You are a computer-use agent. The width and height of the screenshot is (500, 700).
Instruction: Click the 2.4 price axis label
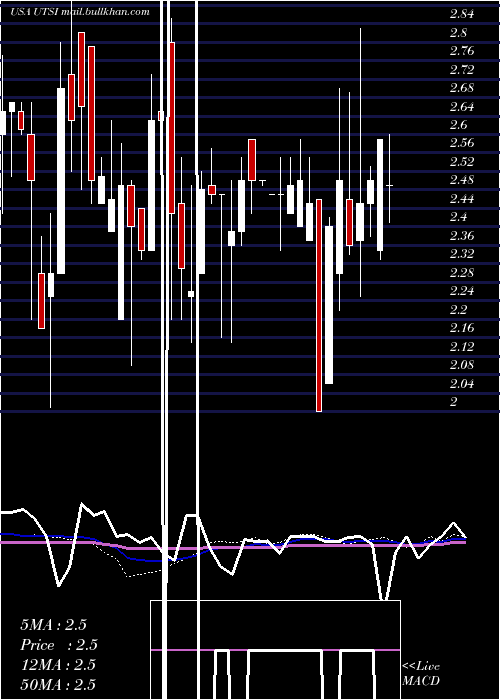458,217
